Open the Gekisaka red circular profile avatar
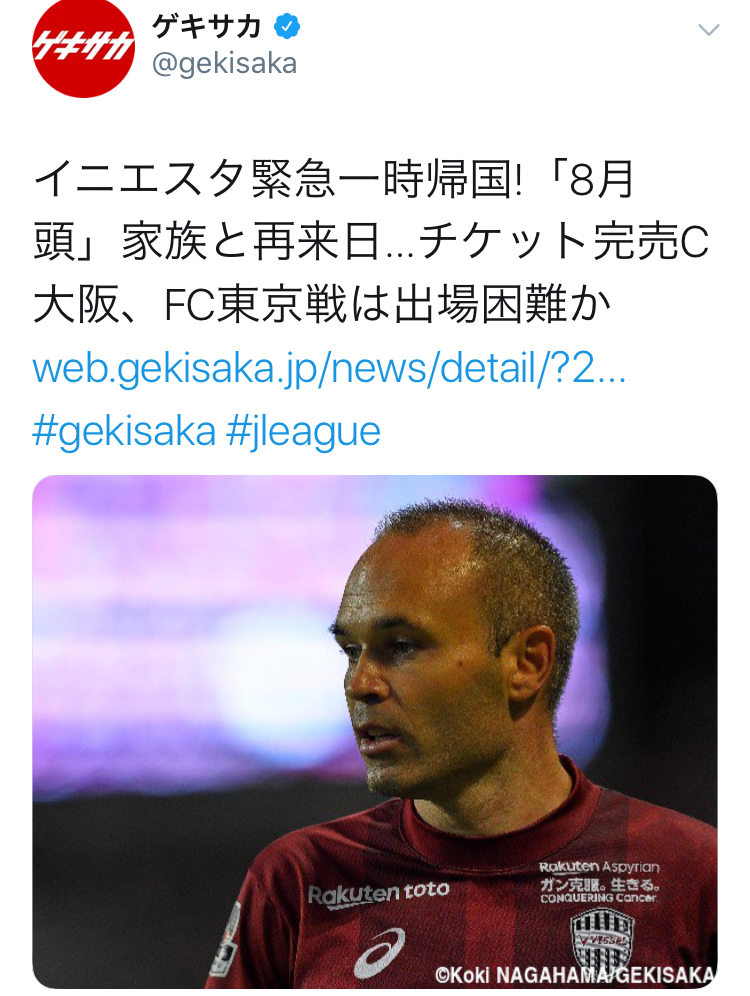 pyautogui.click(x=83, y=46)
